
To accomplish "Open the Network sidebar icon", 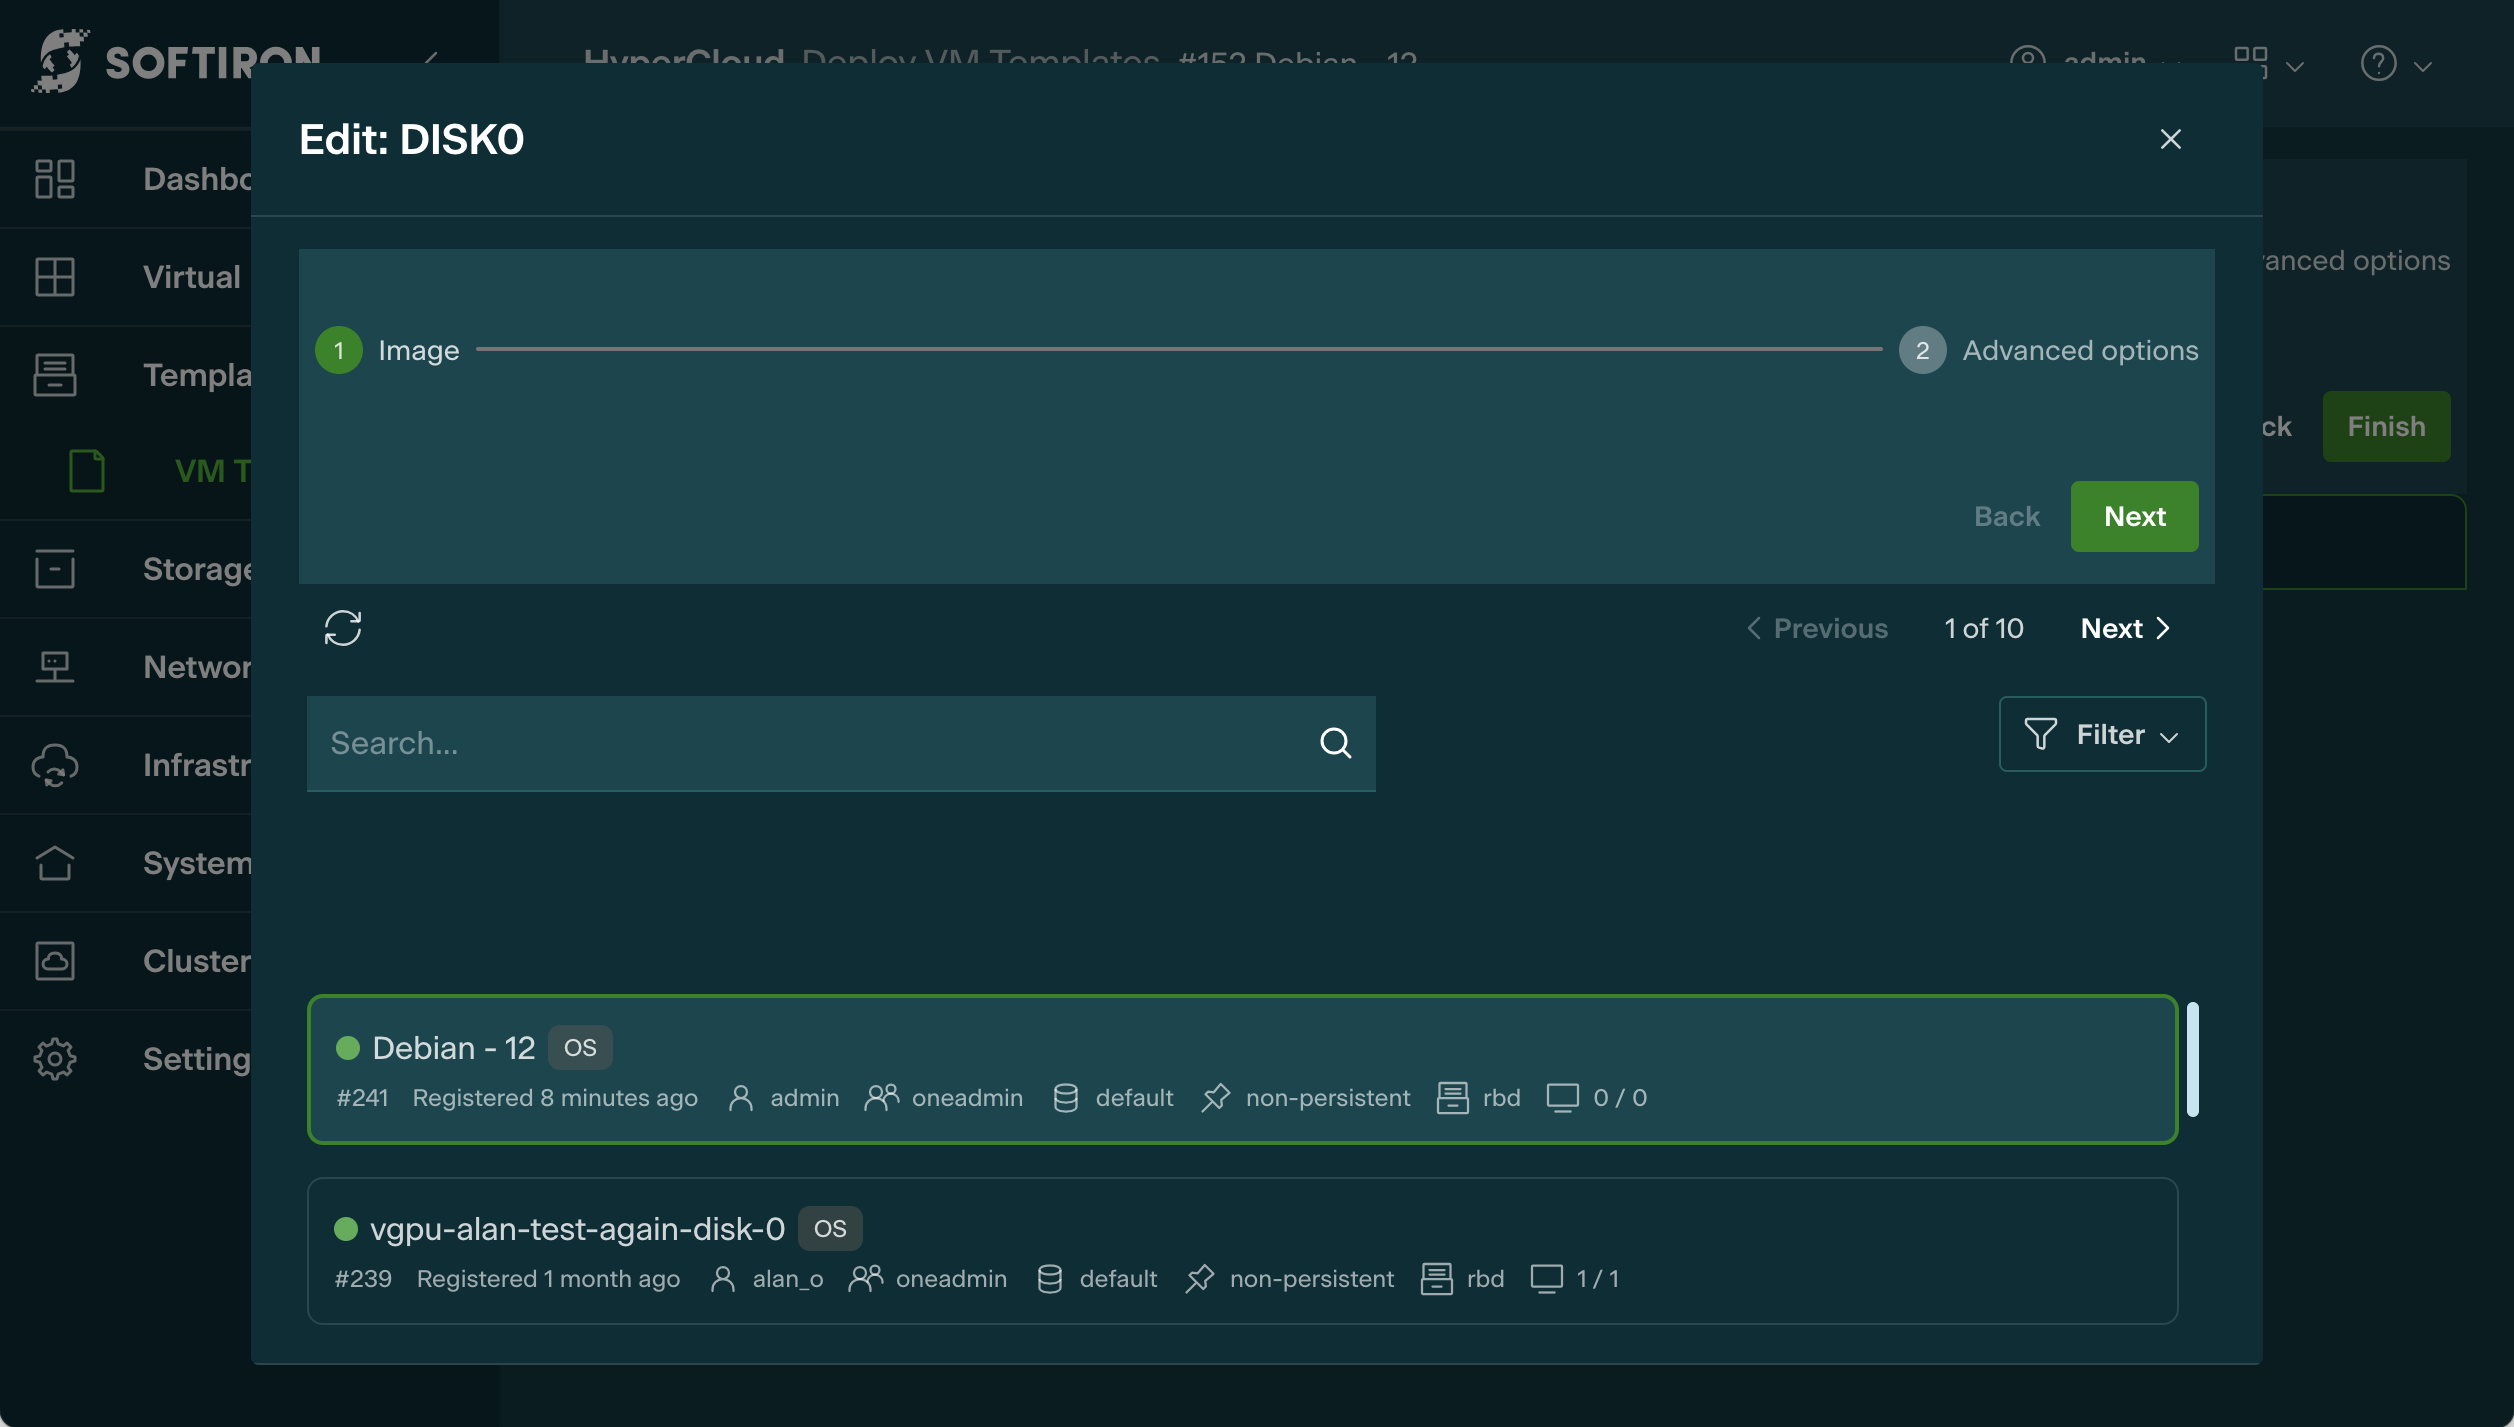I will point(55,666).
